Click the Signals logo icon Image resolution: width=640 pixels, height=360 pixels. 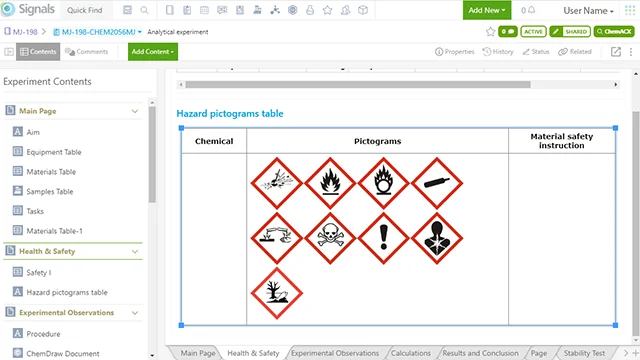(x=8, y=9)
